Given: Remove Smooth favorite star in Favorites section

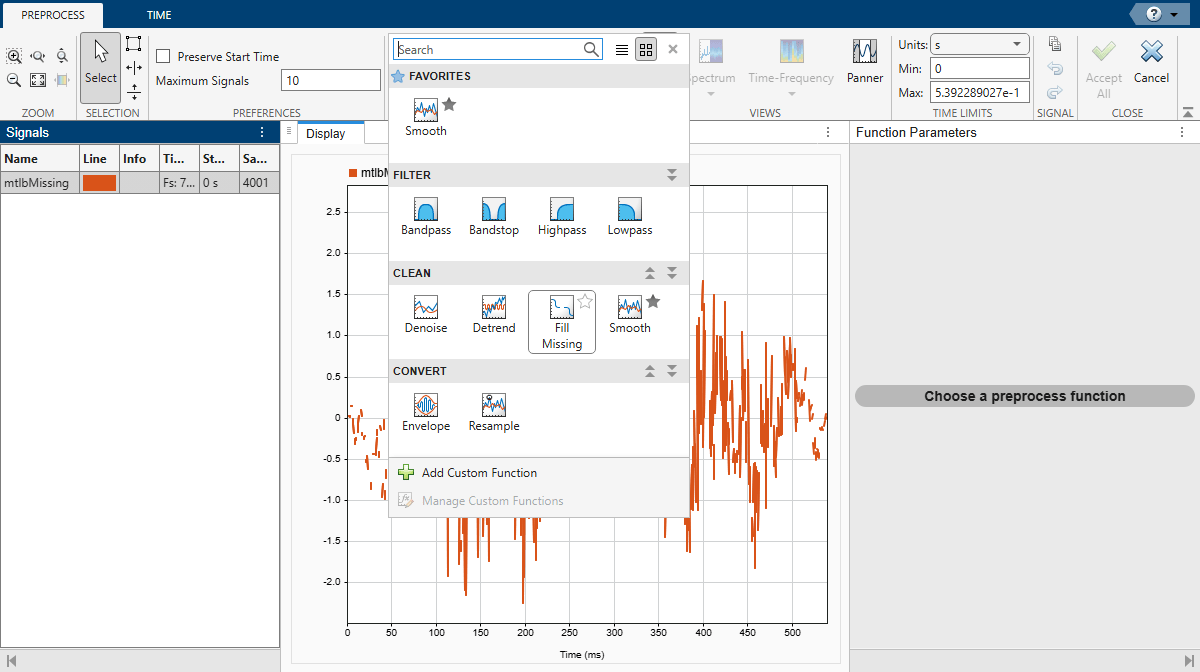Looking at the screenshot, I should [x=449, y=103].
